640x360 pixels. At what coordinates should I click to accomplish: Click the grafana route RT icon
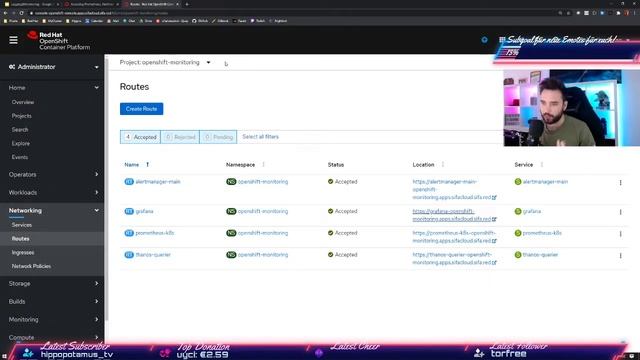pos(129,211)
